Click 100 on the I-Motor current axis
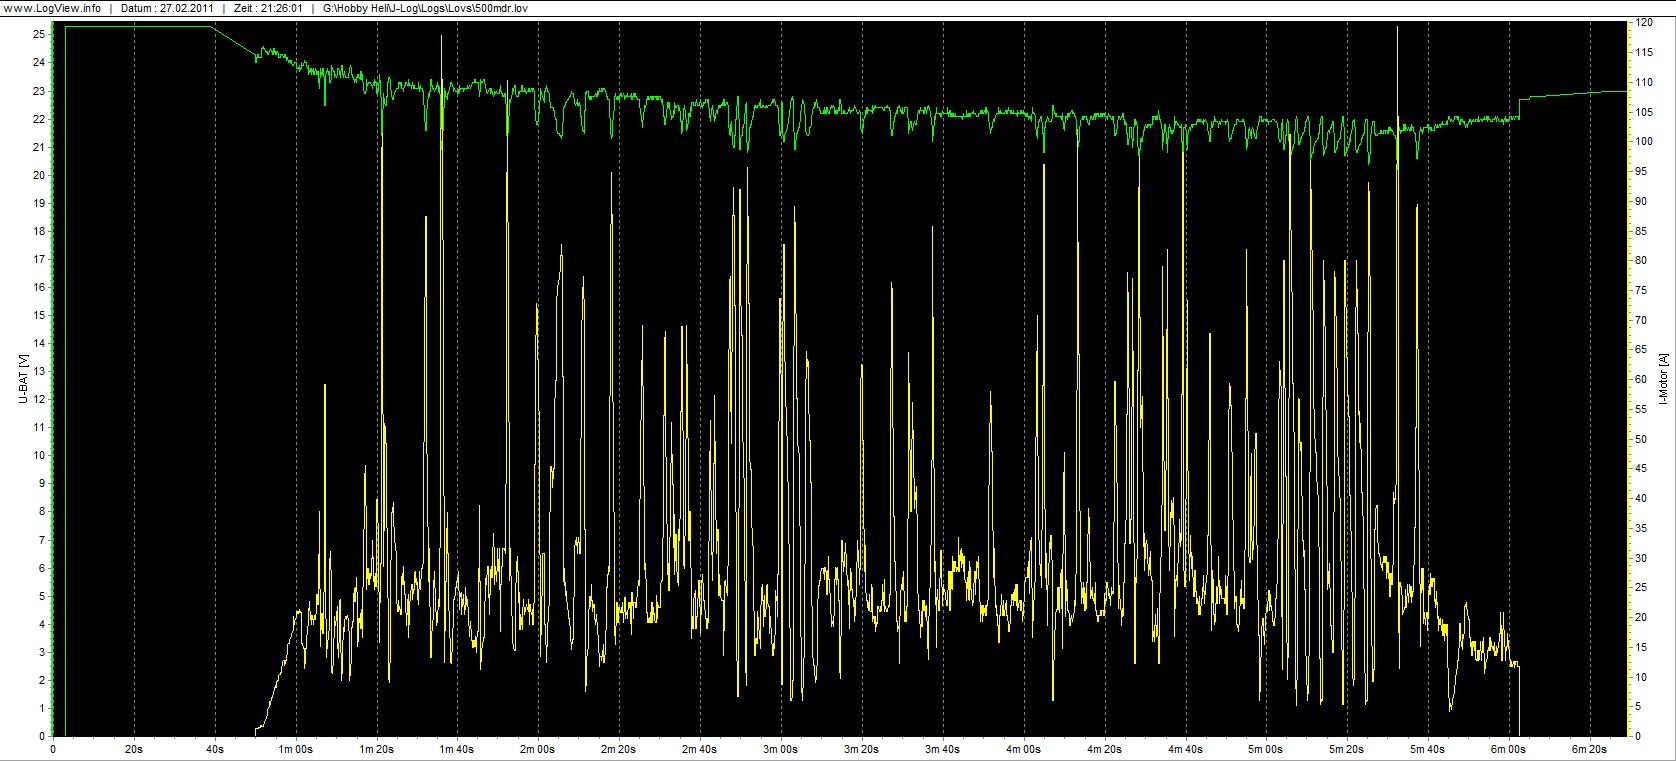Viewport: 1676px width, 761px height. (x=1643, y=141)
